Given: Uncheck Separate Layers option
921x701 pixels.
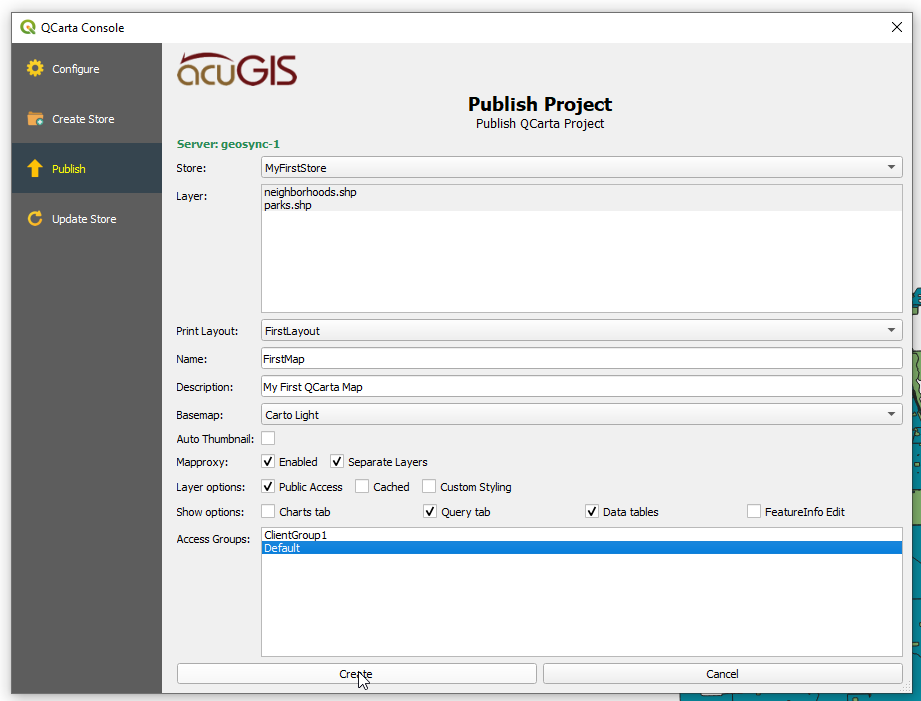Looking at the screenshot, I should (x=337, y=461).
